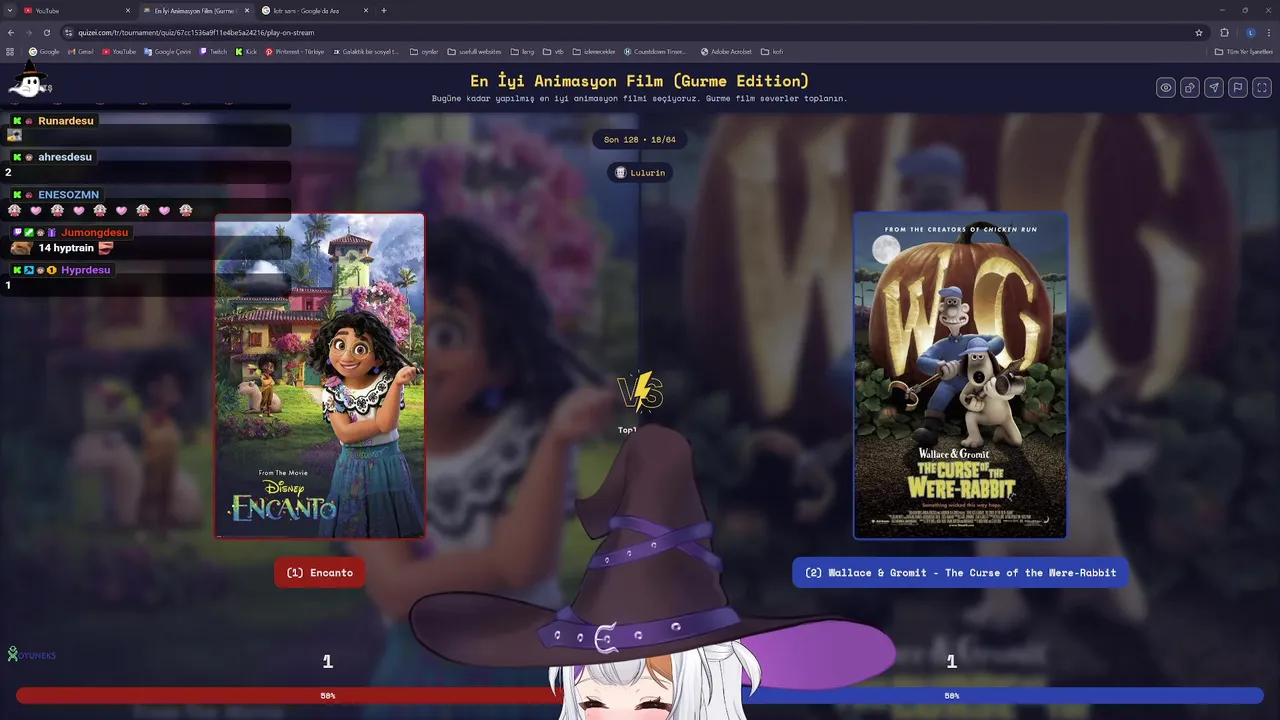Open the Google Çeviri bookmark
Image resolution: width=1280 pixels, height=720 pixels.
168,52
